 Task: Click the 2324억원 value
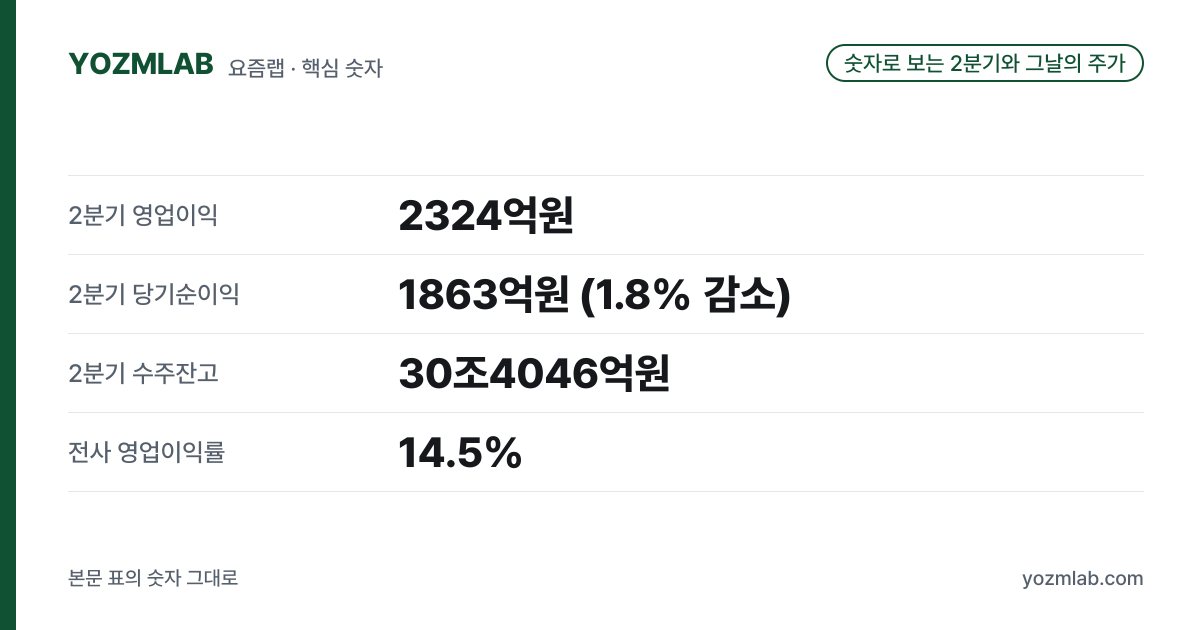click(486, 215)
